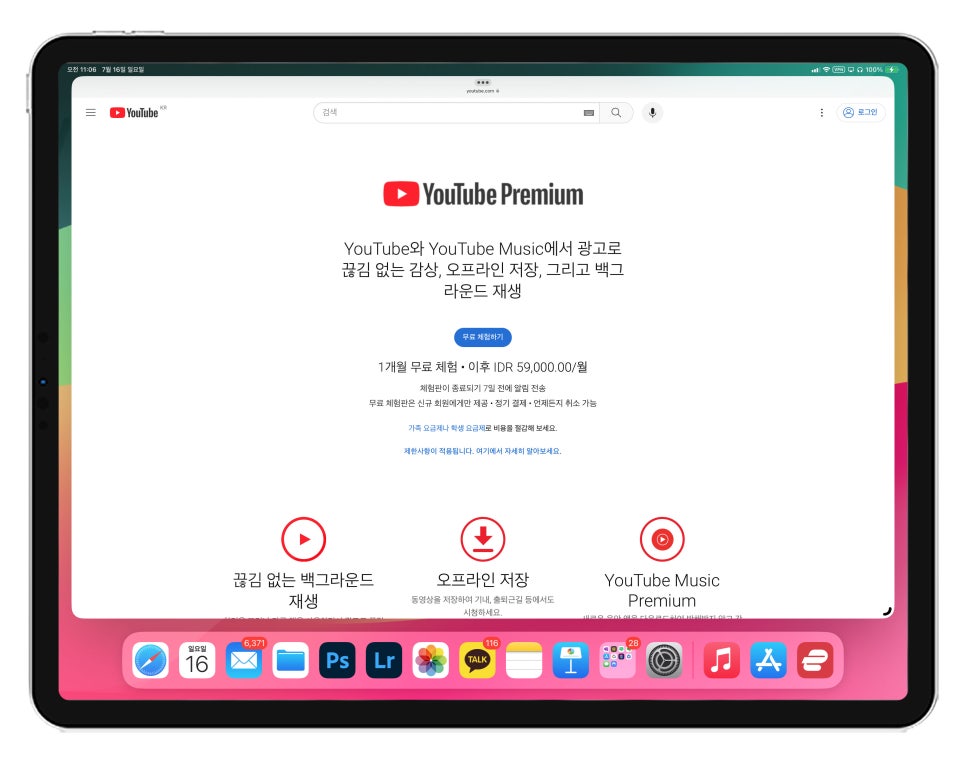966x763 pixels.
Task: Open the Calendar app showing 16
Action: tap(197, 660)
